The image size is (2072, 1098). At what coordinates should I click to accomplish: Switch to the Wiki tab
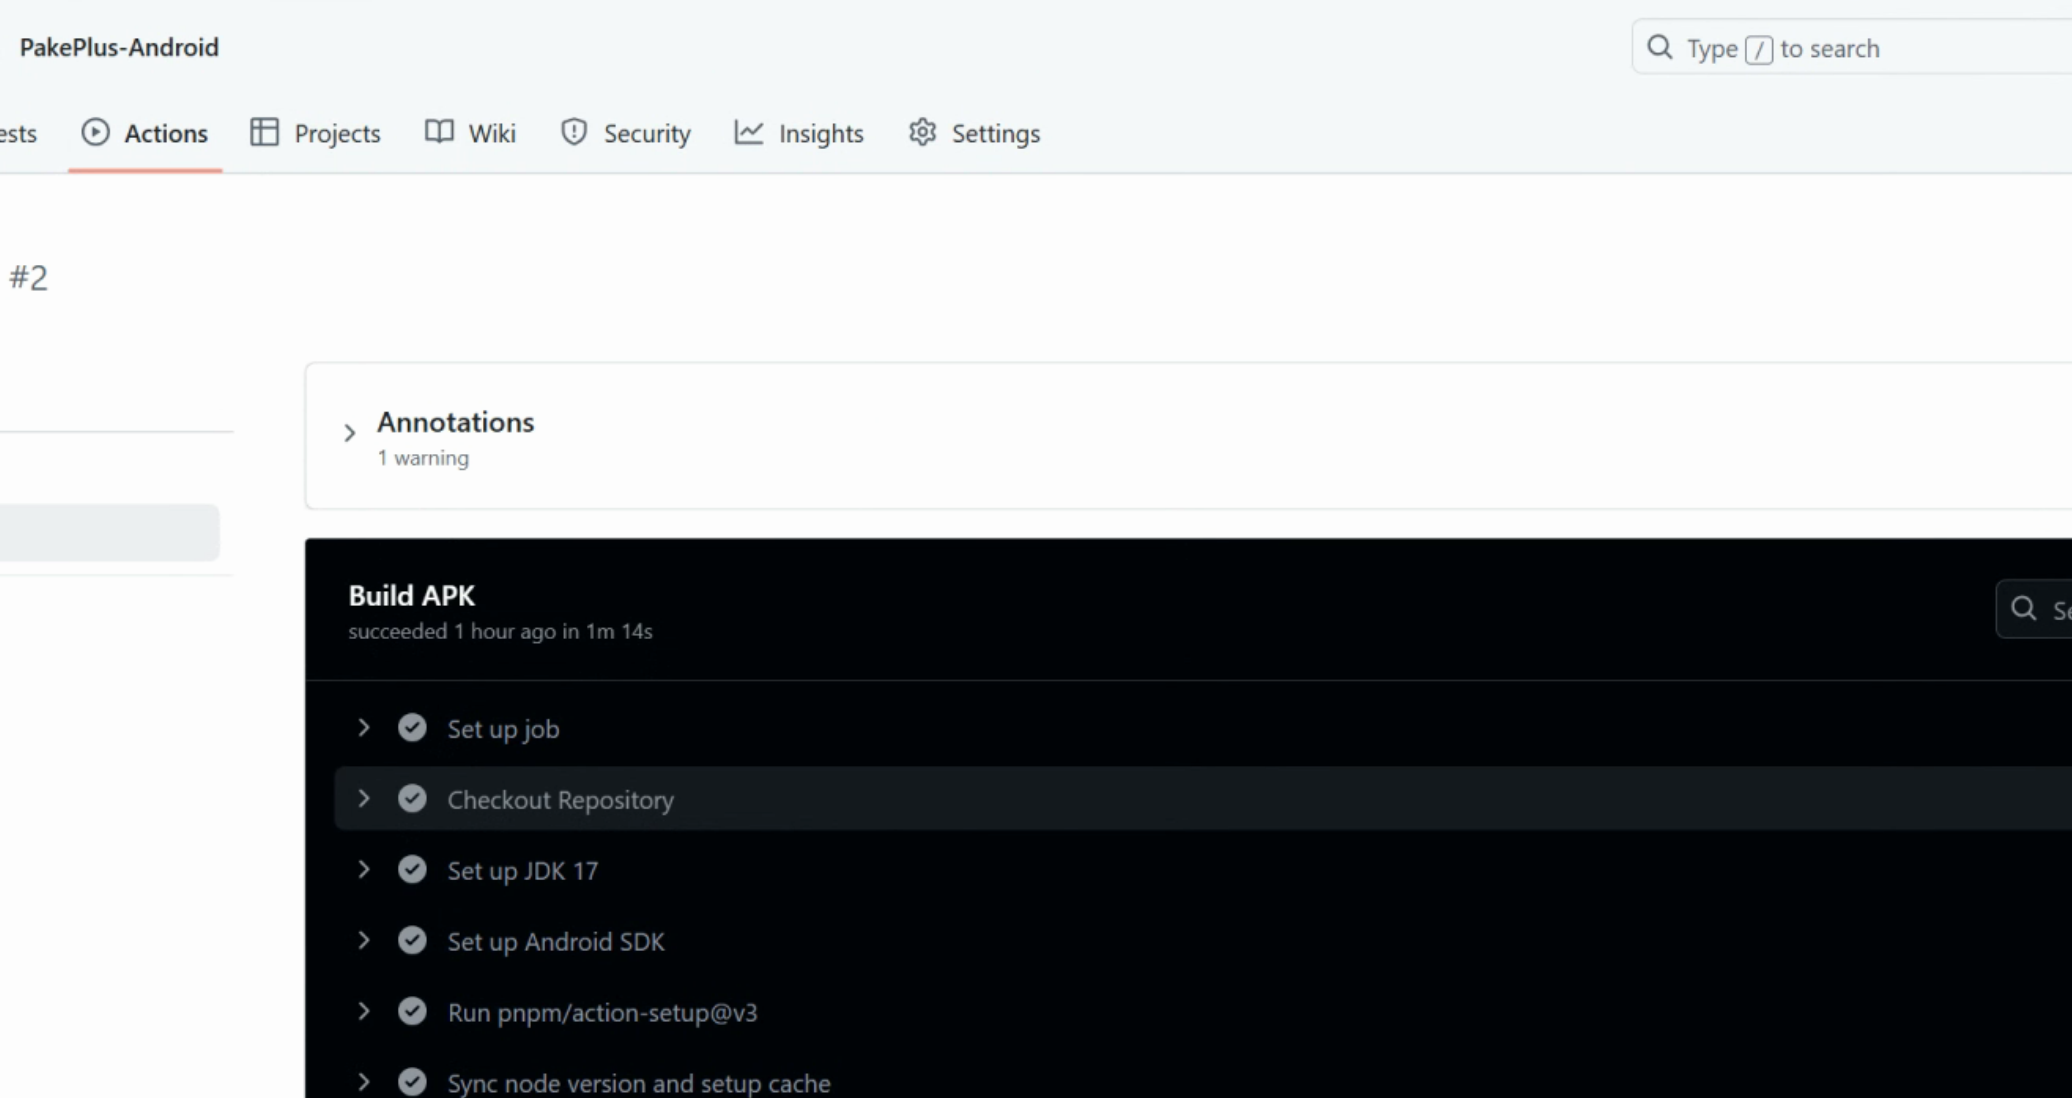tap(490, 132)
